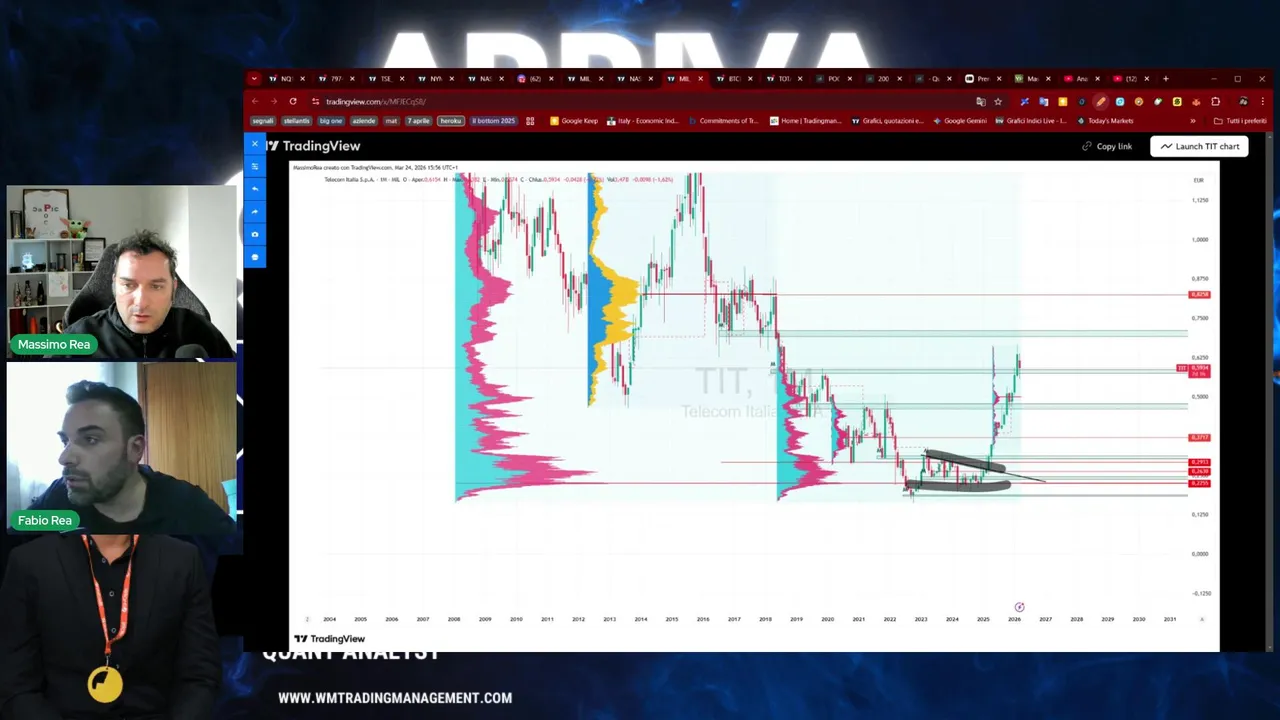Open the stellantis bookmark group
This screenshot has width=1280, height=720.
pos(296,121)
